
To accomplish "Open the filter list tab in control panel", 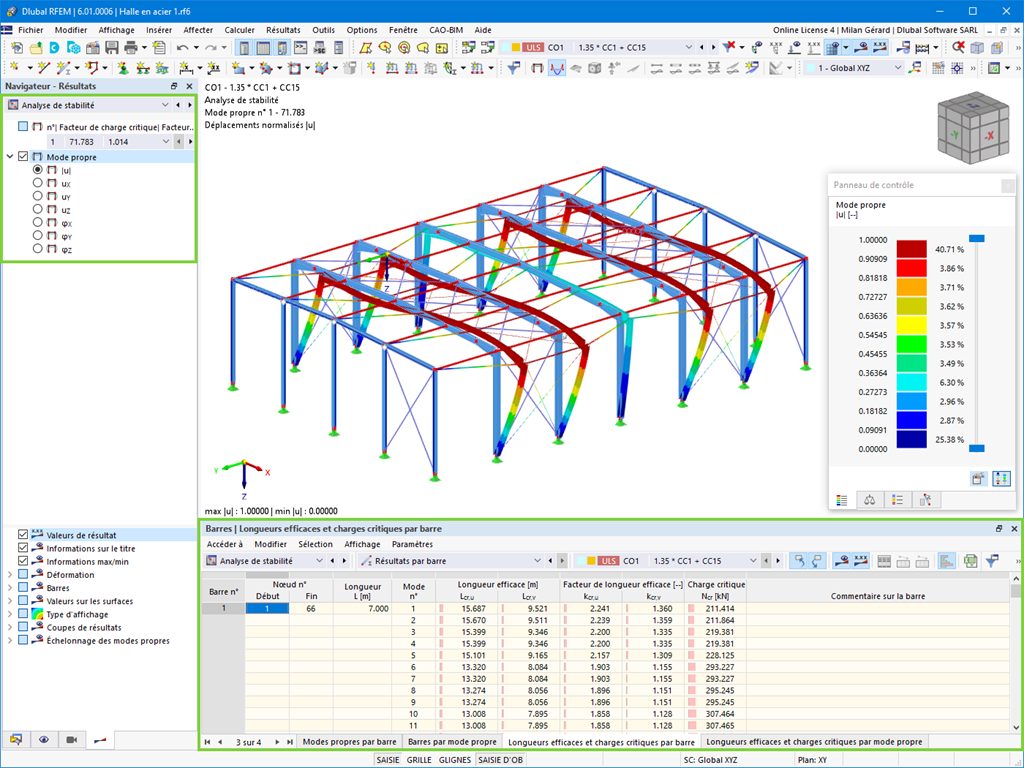I will [897, 500].
